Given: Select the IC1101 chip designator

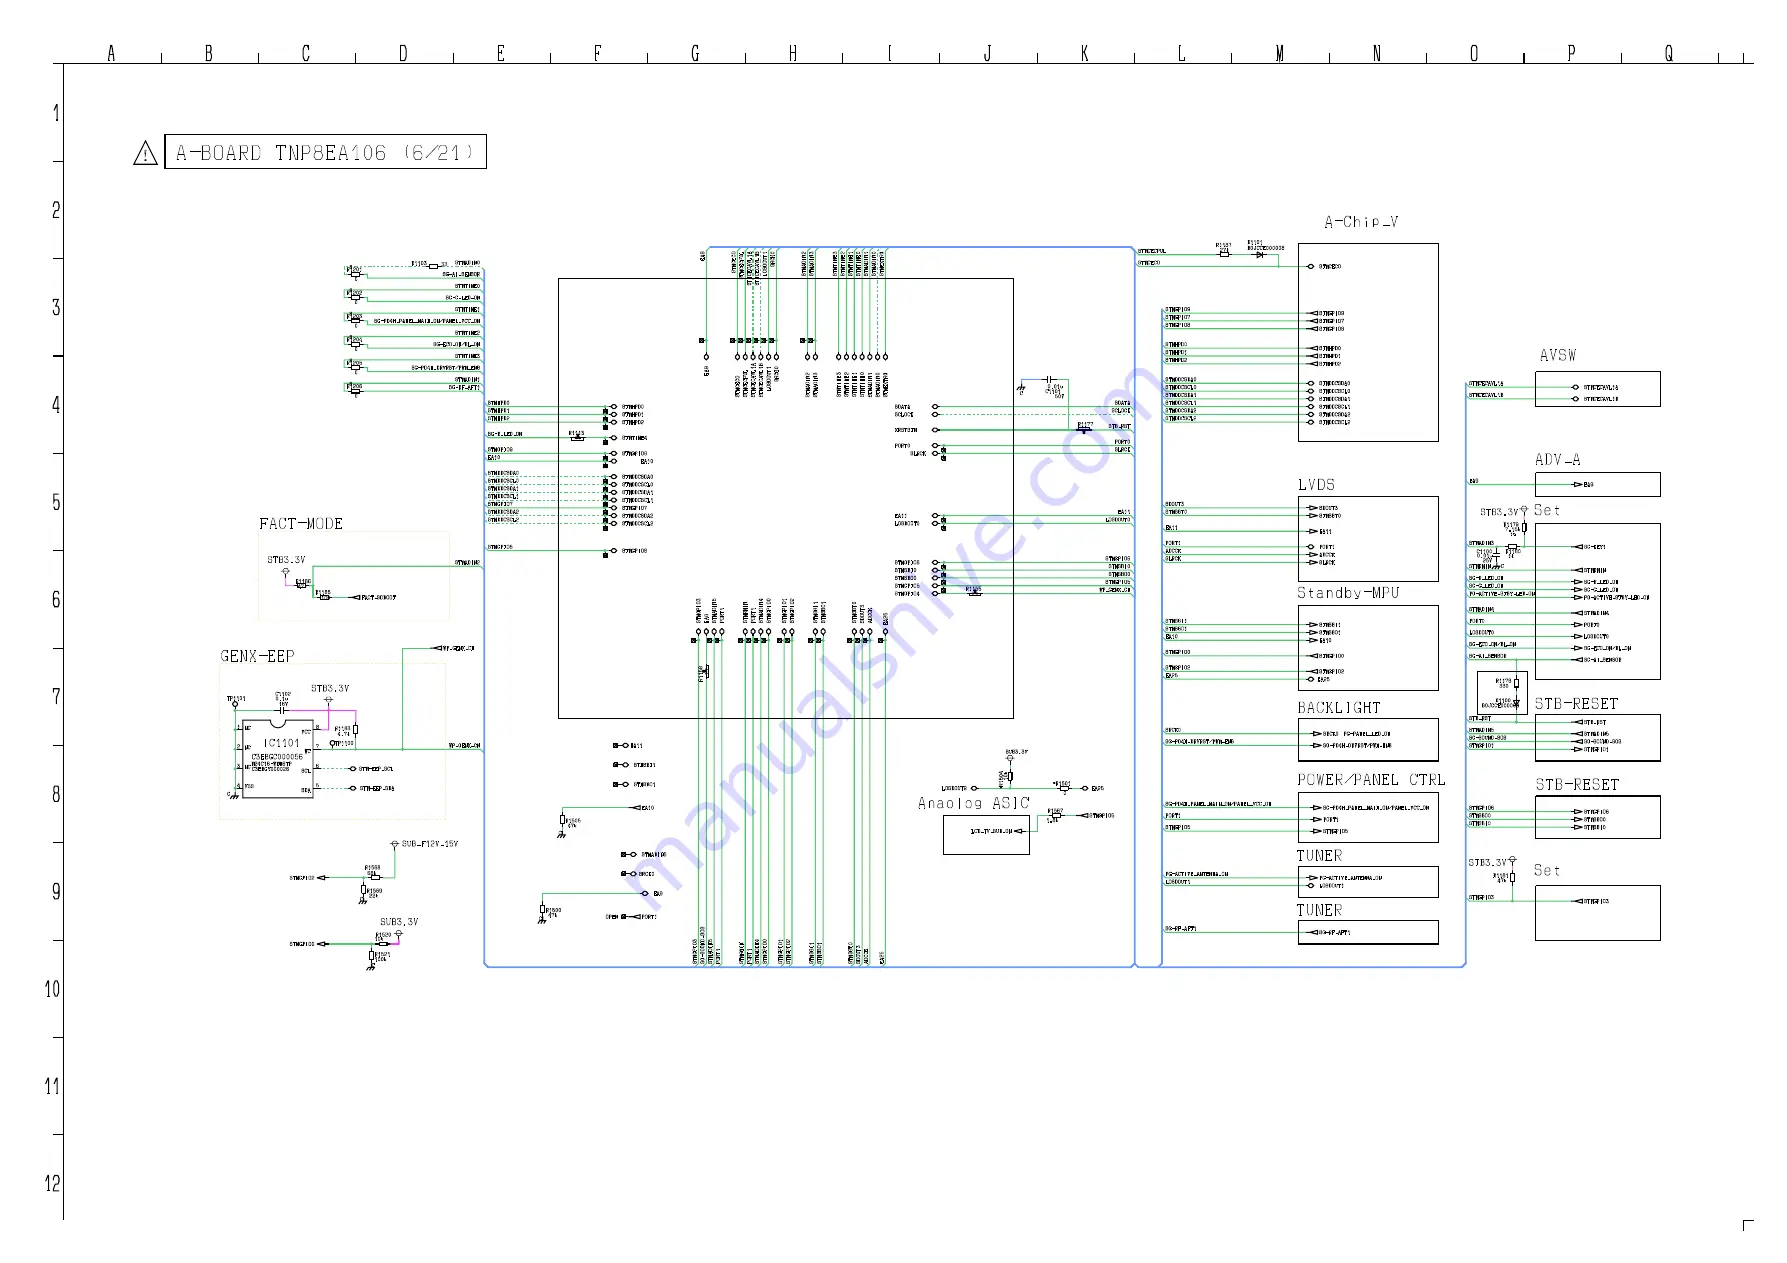Looking at the screenshot, I should [281, 743].
